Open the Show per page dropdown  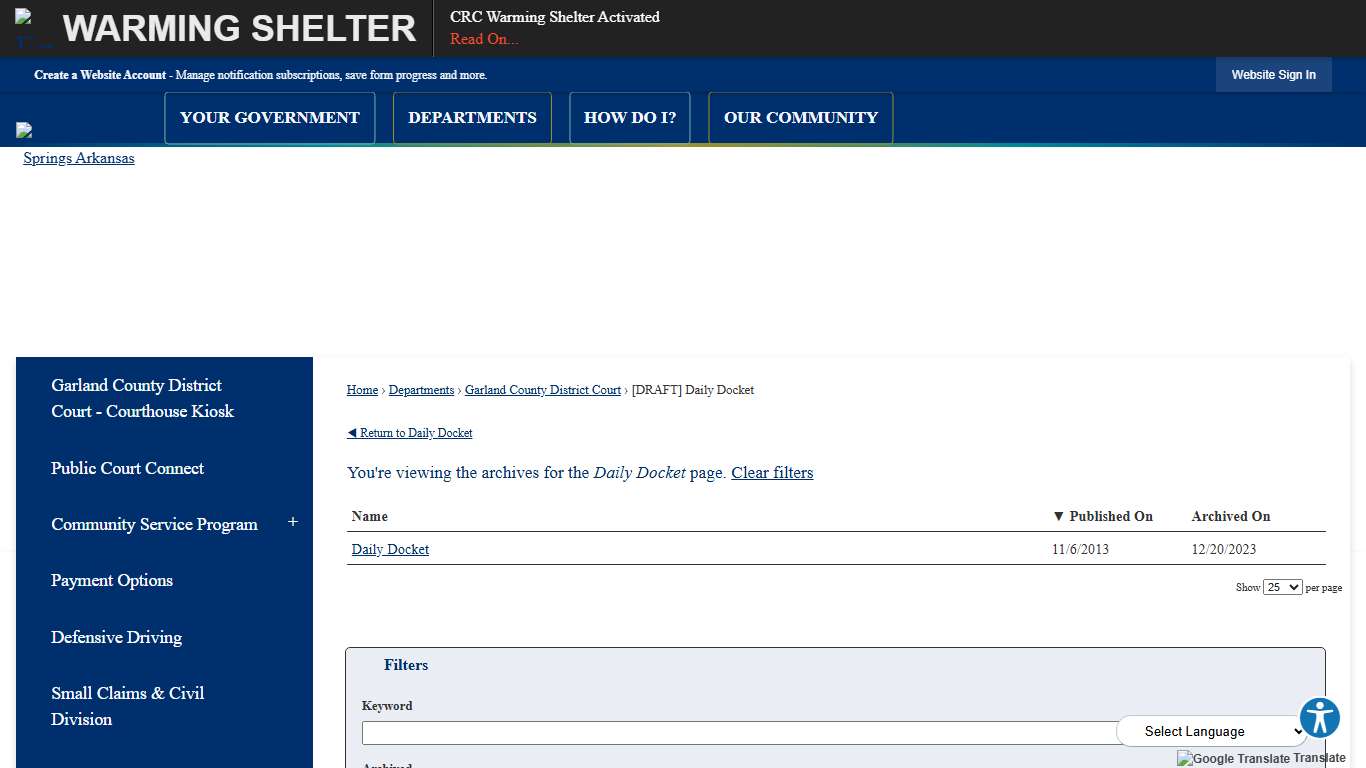point(1282,587)
